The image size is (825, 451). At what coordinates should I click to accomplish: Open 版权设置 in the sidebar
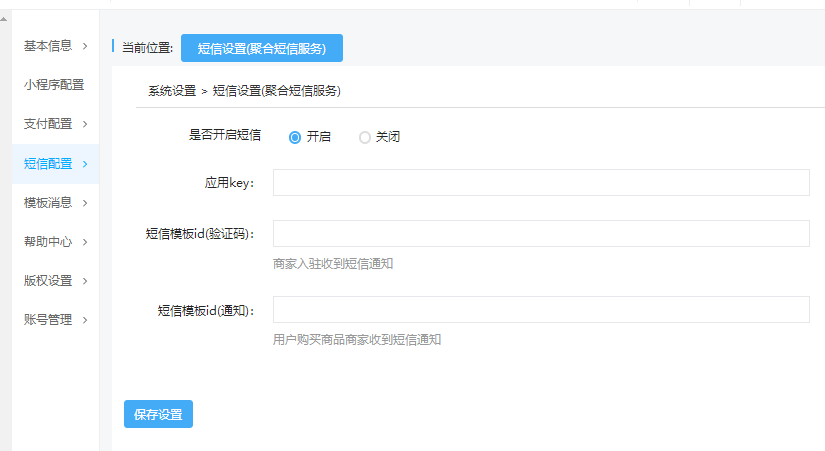coord(55,280)
